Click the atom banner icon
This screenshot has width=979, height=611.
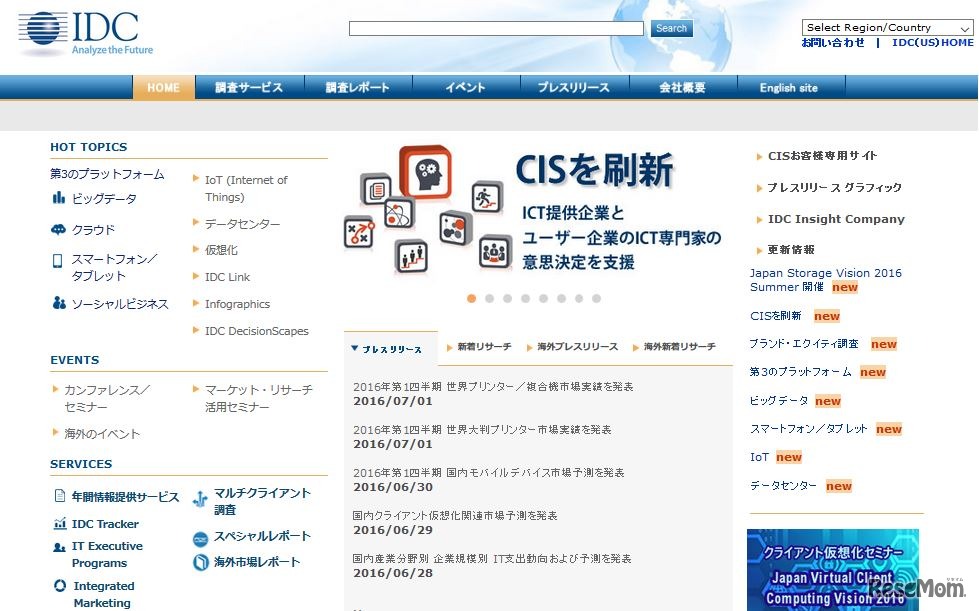[399, 214]
